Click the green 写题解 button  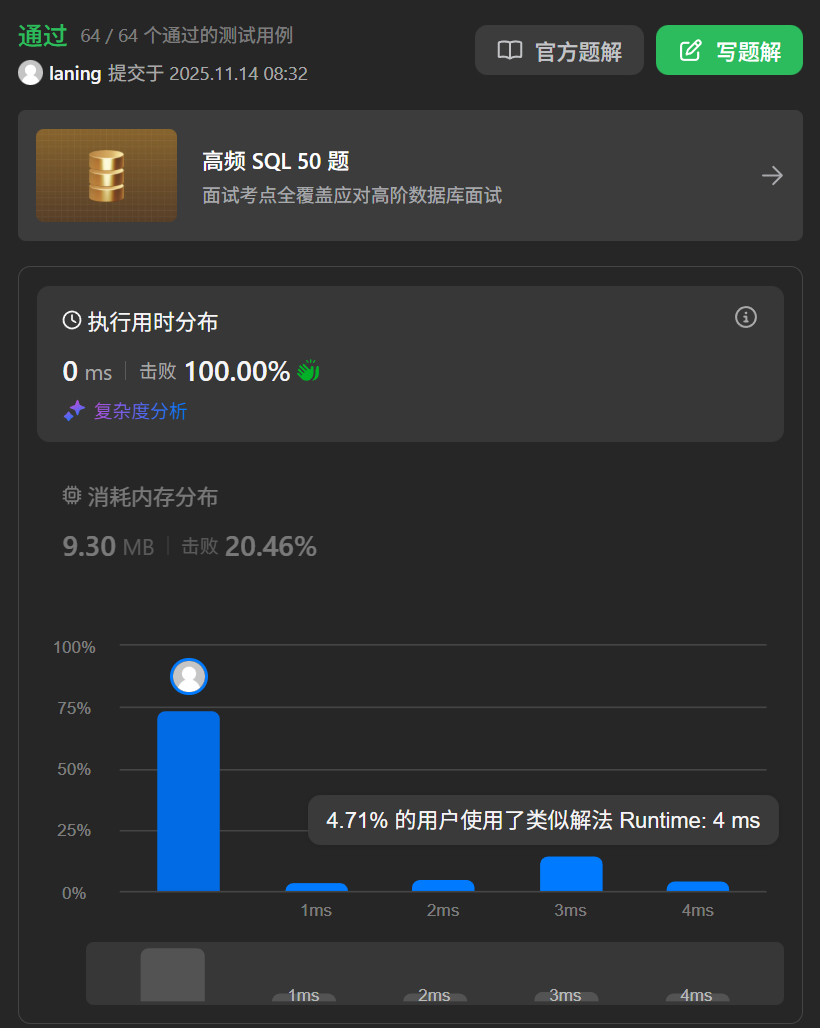coord(729,50)
